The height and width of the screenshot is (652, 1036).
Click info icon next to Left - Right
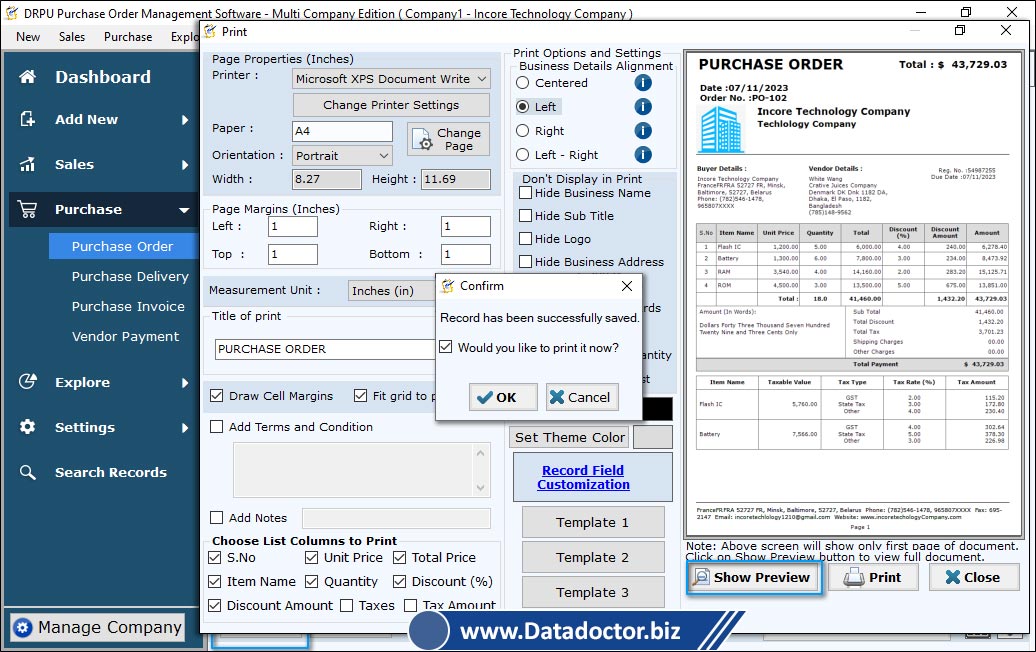click(x=643, y=155)
